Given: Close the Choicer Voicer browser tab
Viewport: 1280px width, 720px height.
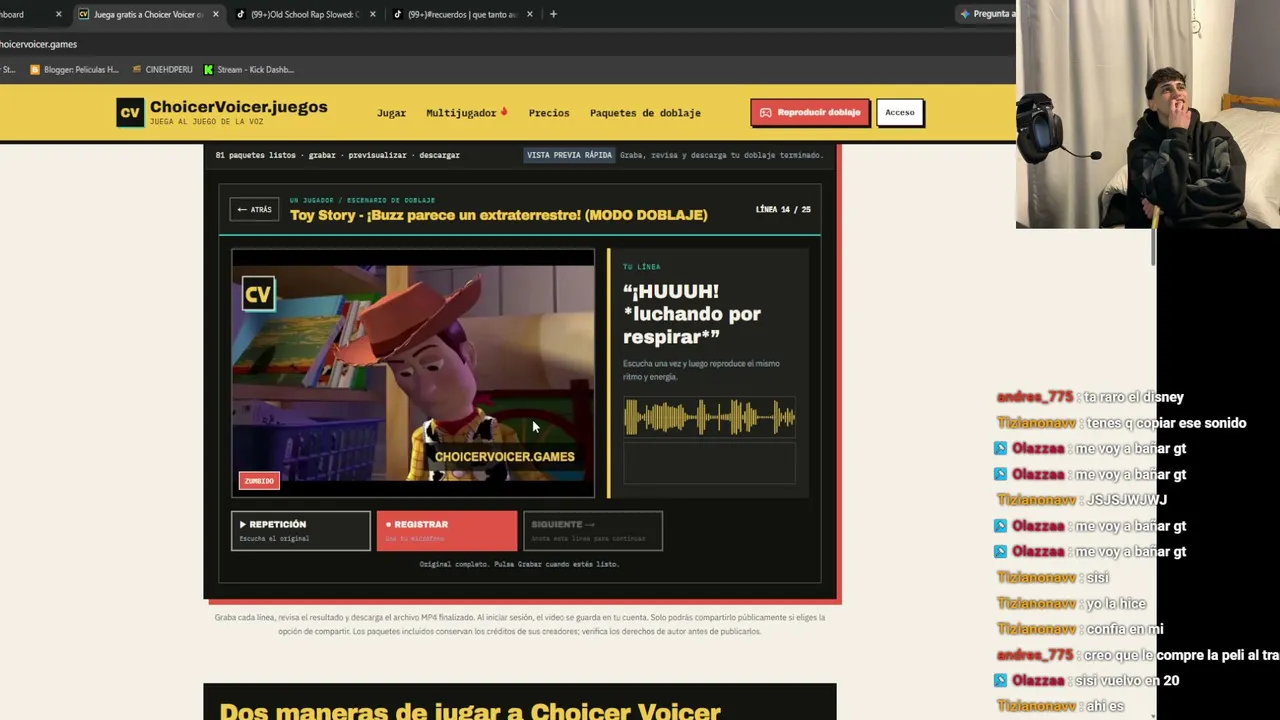Looking at the screenshot, I should click(x=215, y=14).
